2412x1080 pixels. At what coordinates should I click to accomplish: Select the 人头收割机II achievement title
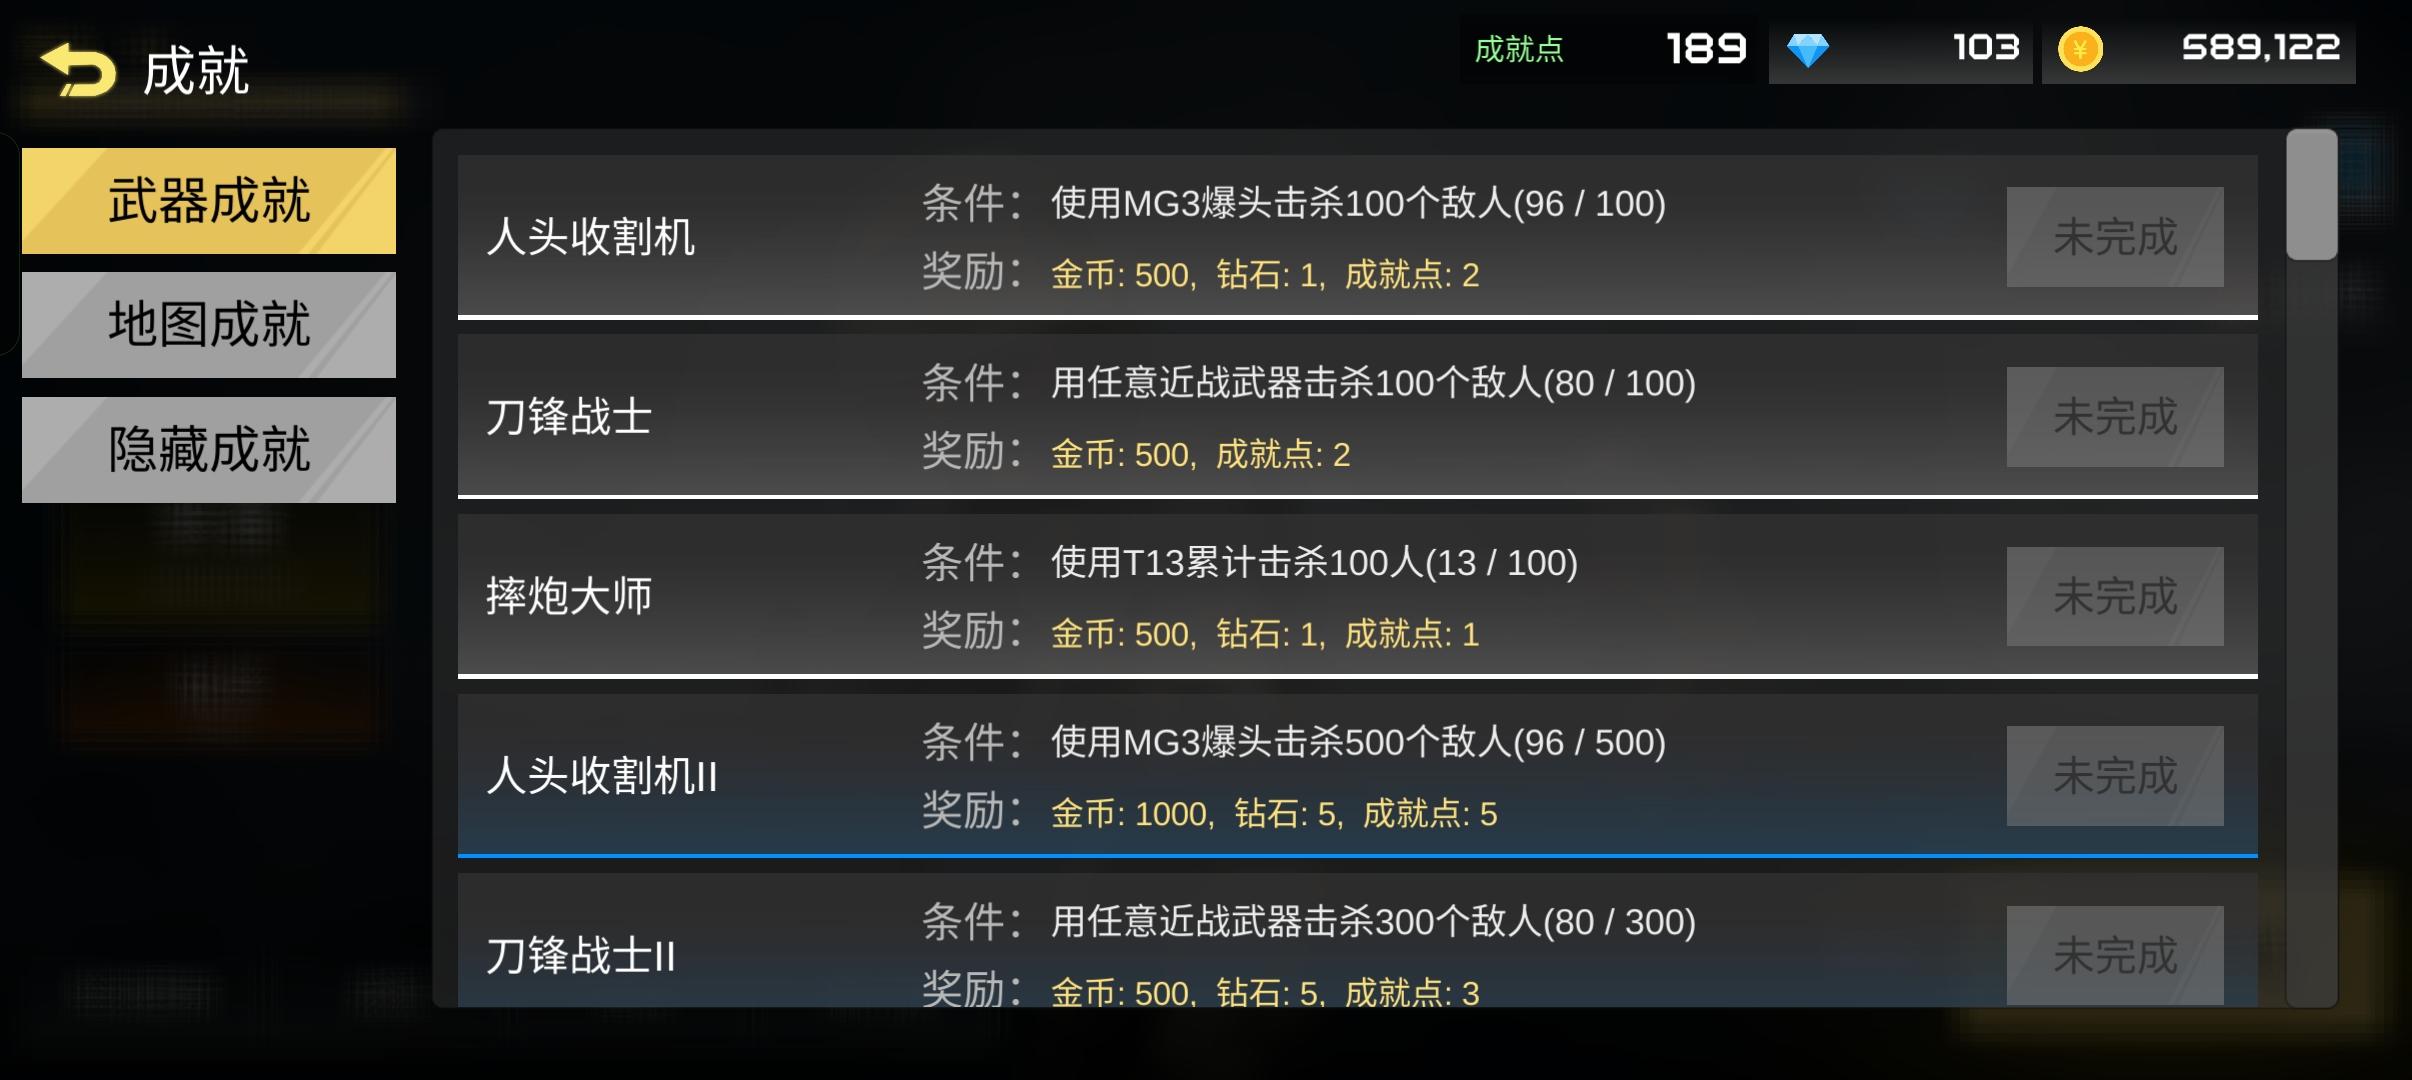point(602,776)
